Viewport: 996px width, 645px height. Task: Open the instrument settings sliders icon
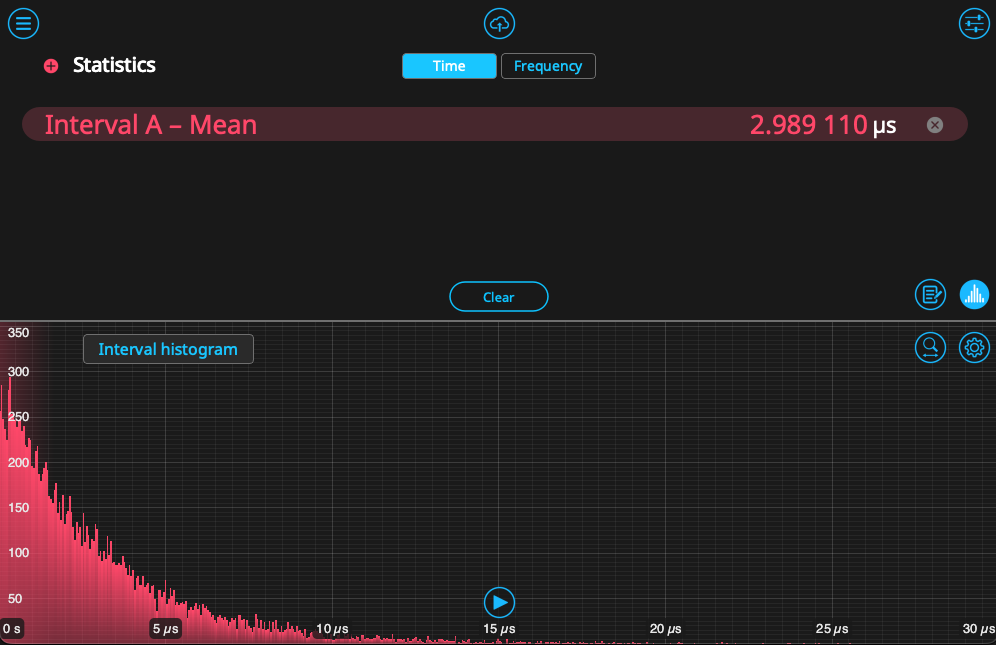pos(973,23)
